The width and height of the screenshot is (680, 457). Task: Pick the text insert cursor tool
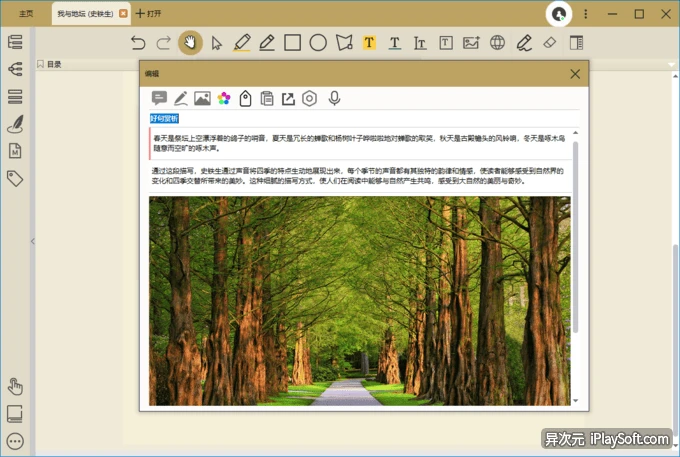(x=420, y=43)
